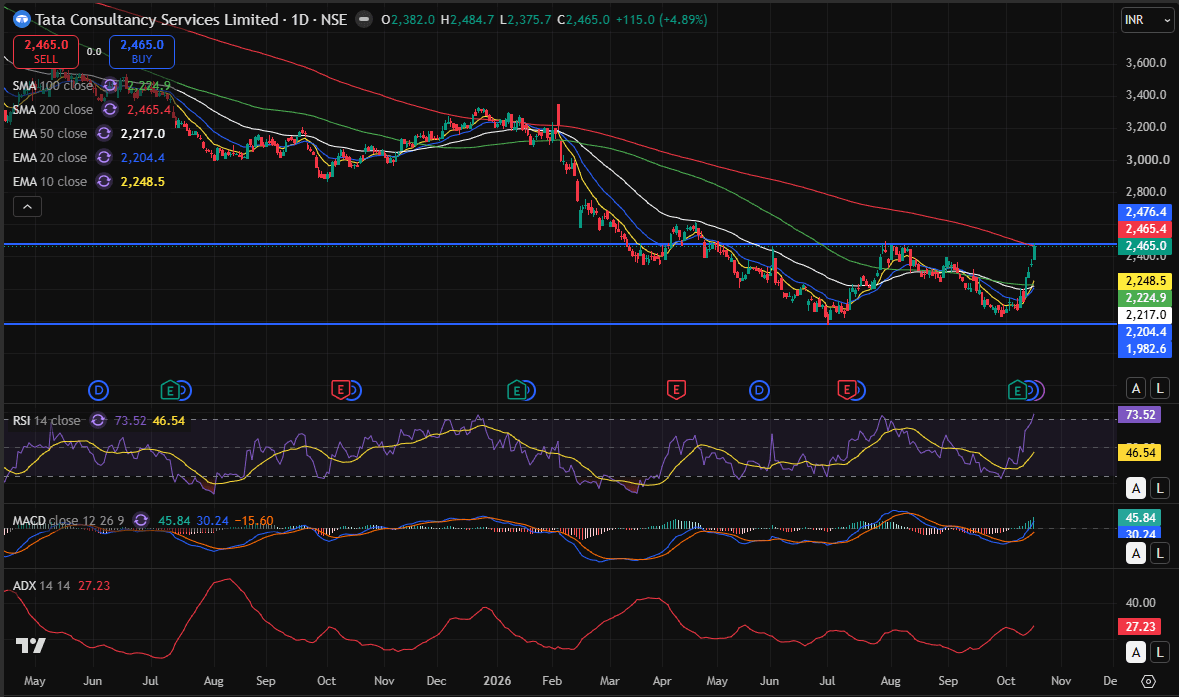Toggle log scale L on the MACD pane
1179x697 pixels.
coord(1160,553)
